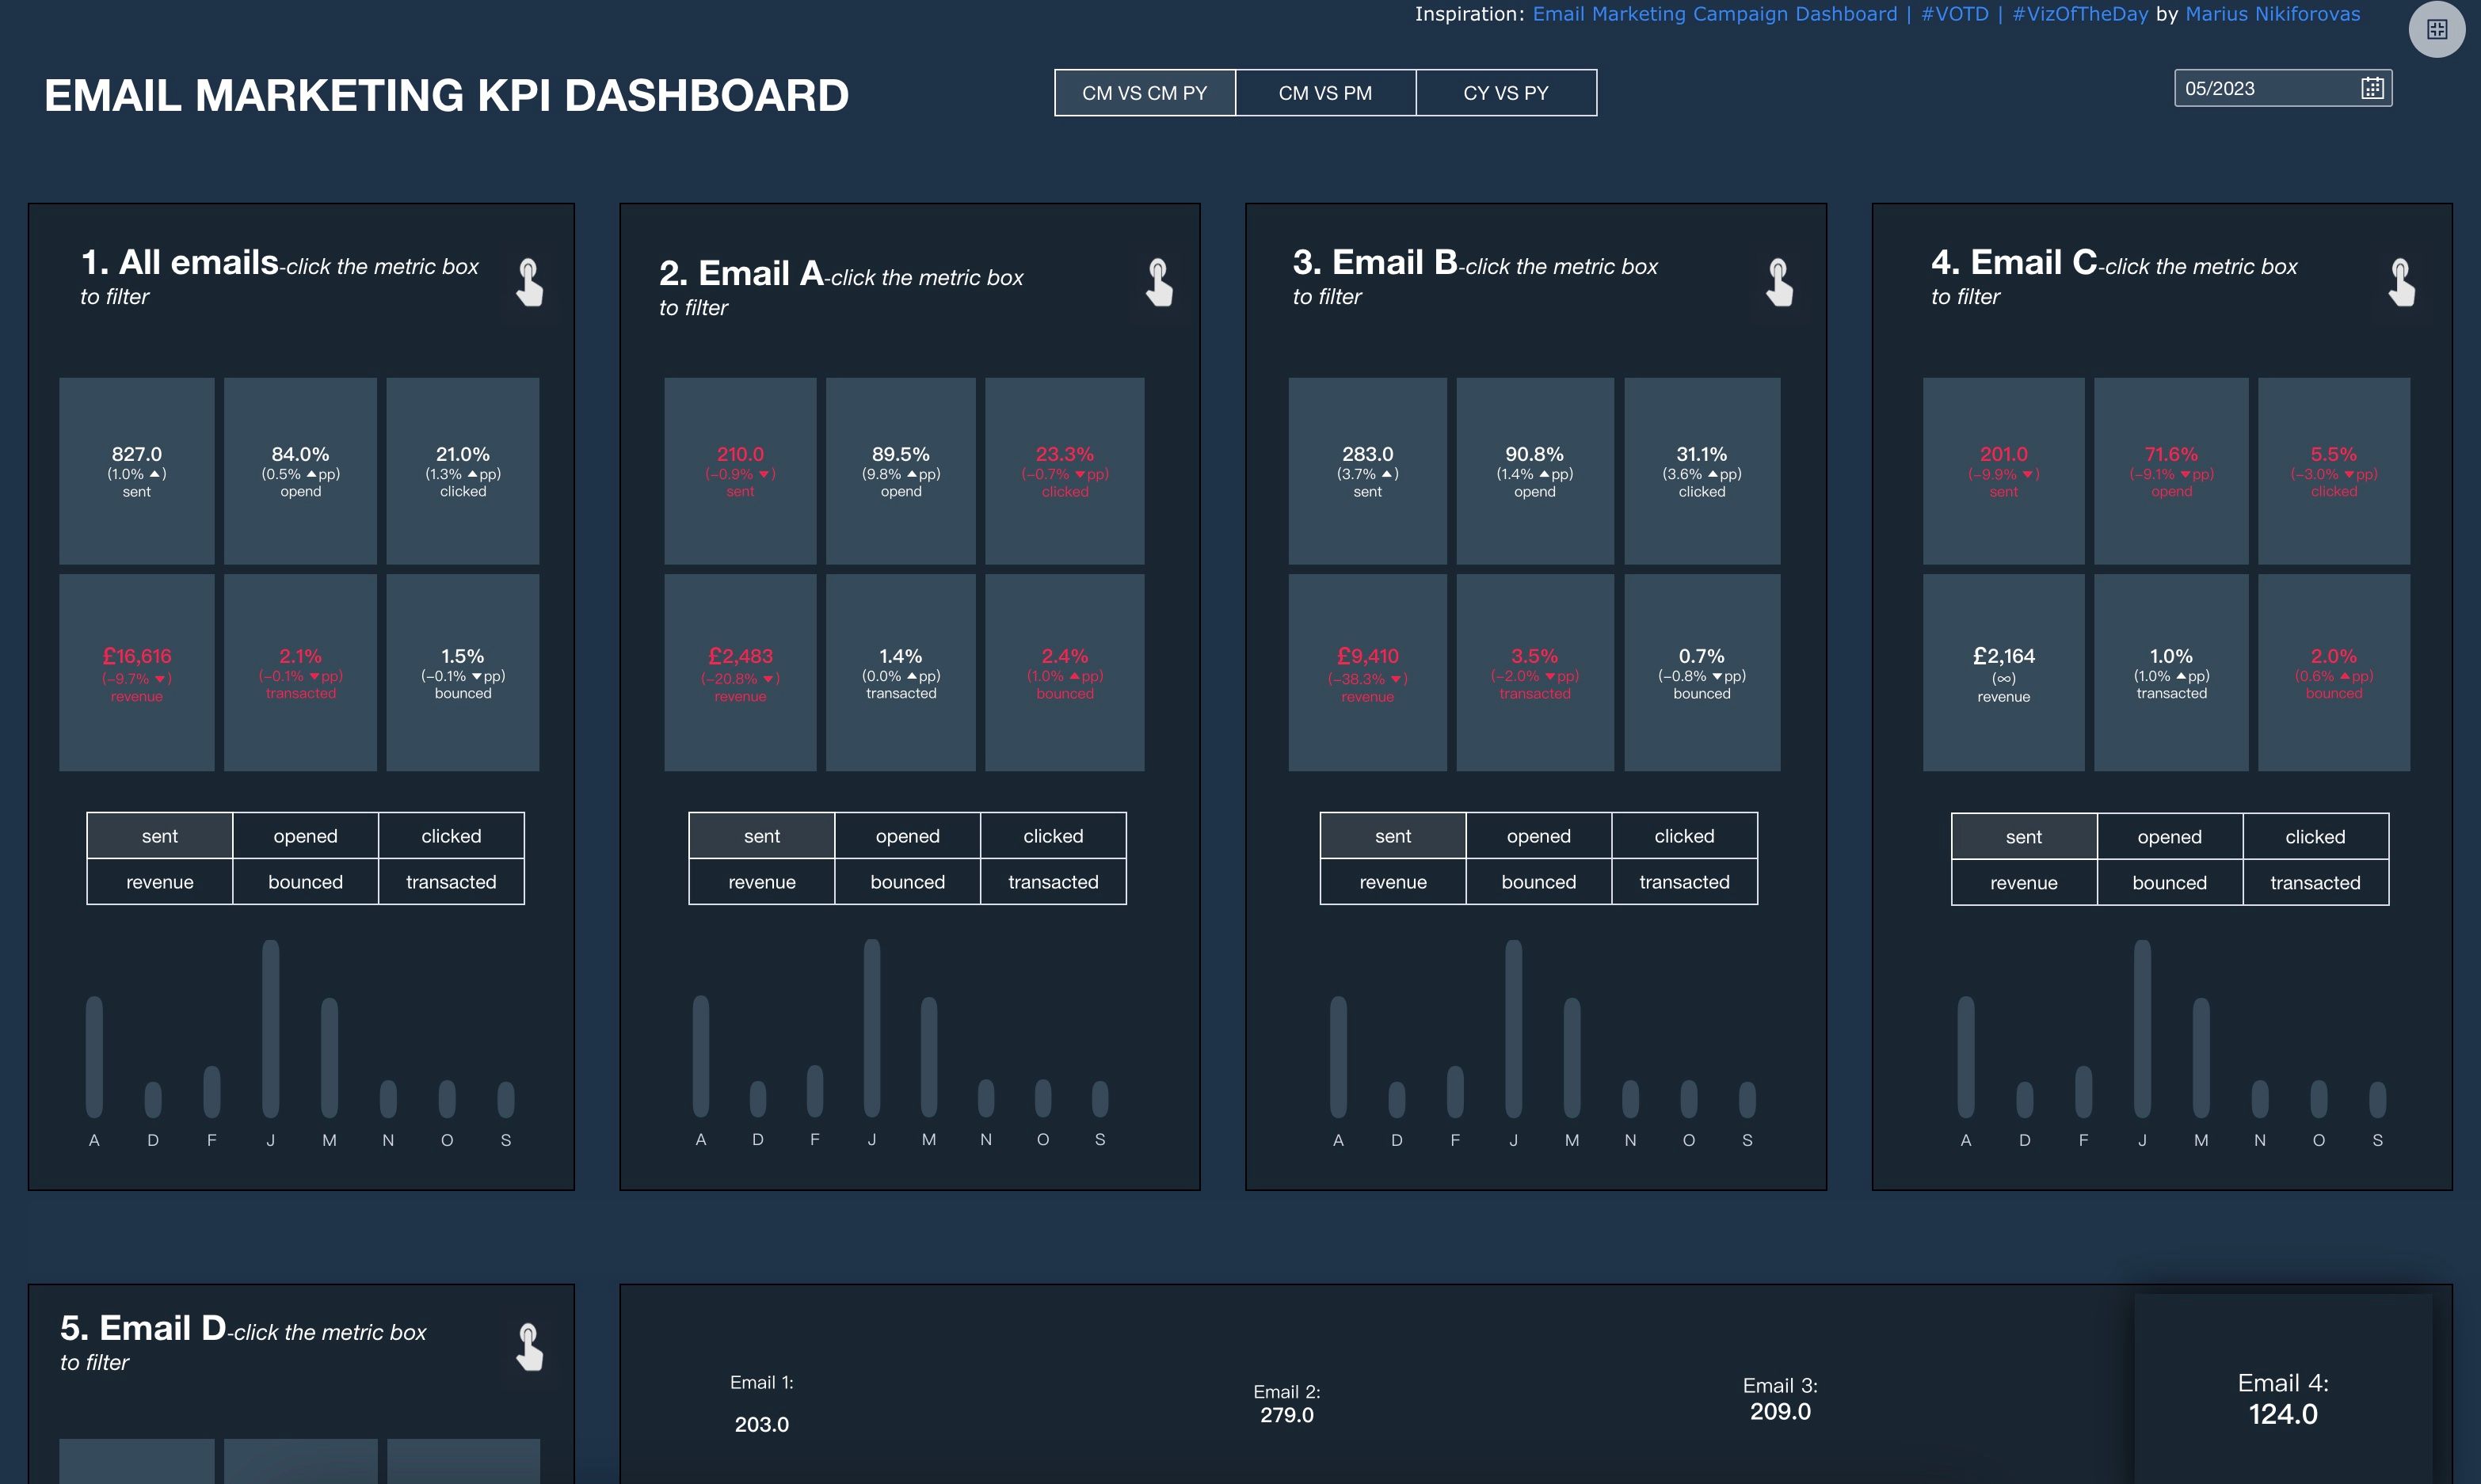2481x1484 pixels.
Task: Select 'opened' toggle in Email C panel
Action: (2170, 837)
